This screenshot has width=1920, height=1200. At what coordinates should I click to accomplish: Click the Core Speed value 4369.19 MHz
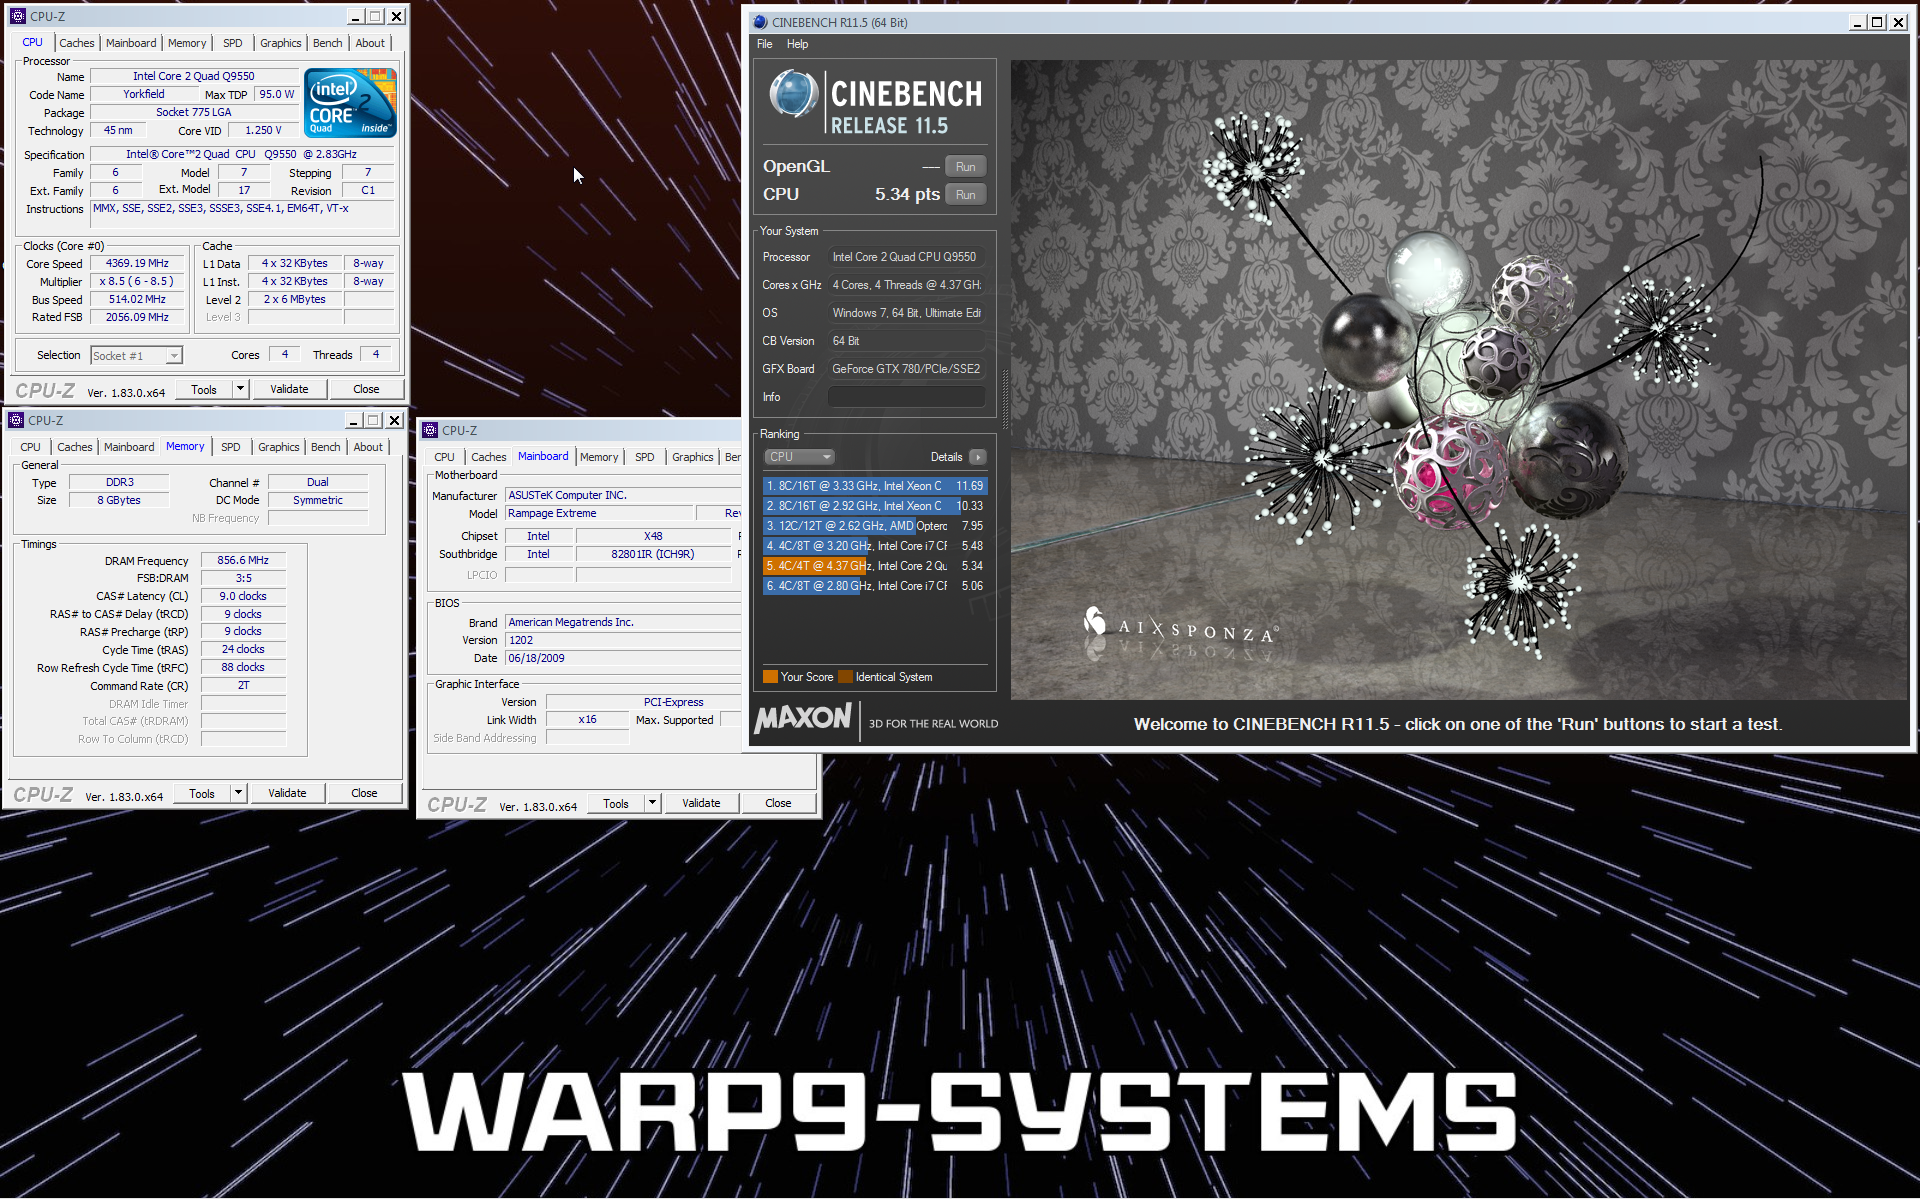coord(137,264)
